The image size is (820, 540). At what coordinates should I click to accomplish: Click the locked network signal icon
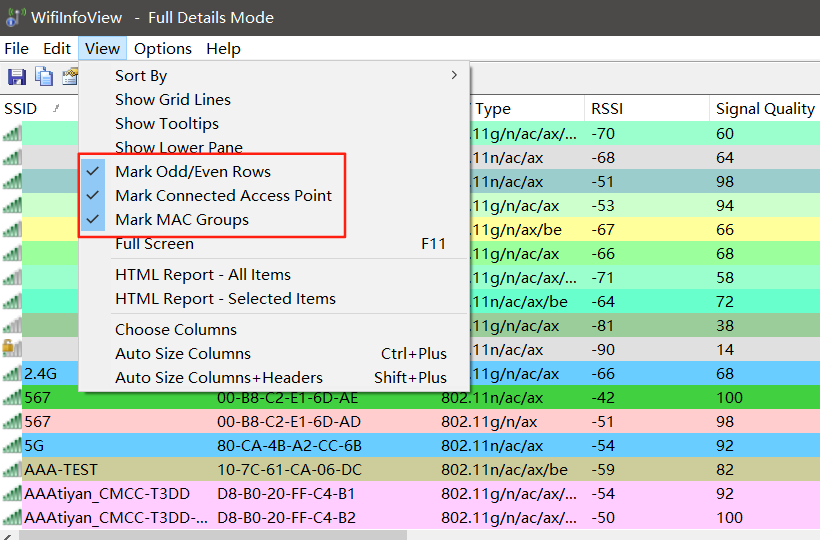pyautogui.click(x=12, y=348)
